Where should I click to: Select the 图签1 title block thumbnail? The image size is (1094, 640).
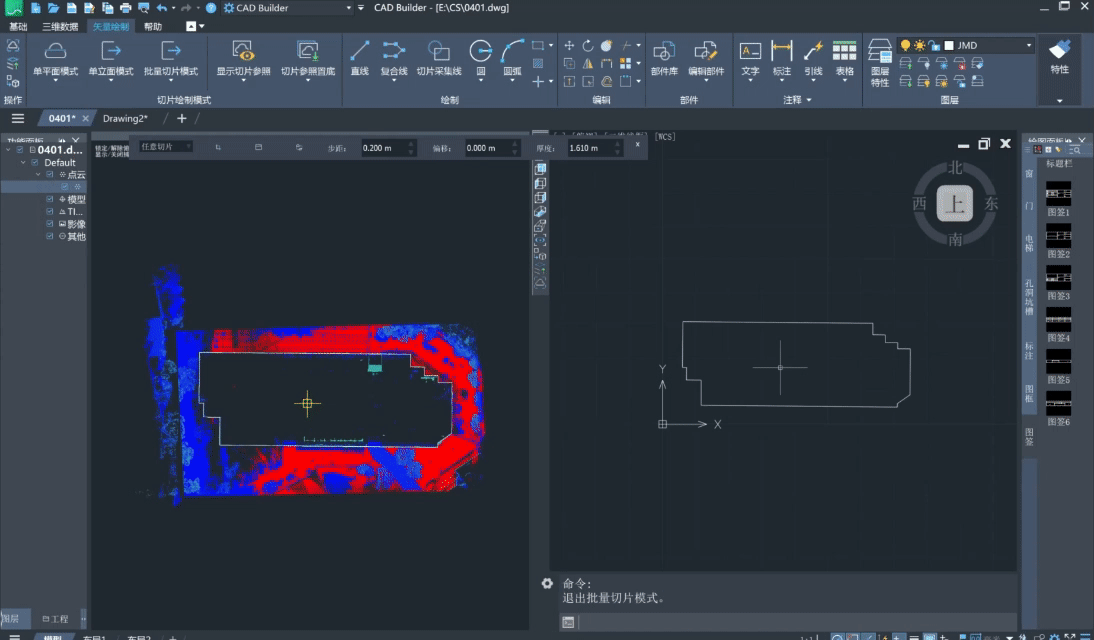tap(1058, 193)
